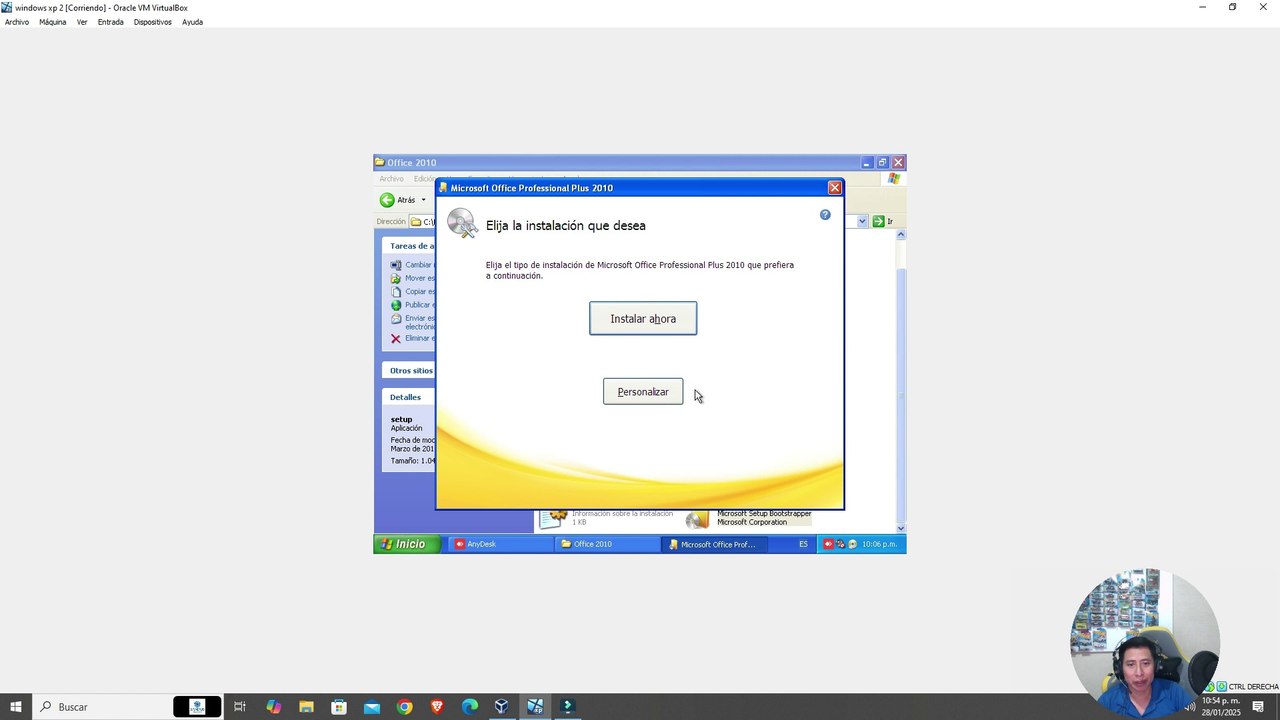Click the Mover este archivo task icon

pos(396,278)
